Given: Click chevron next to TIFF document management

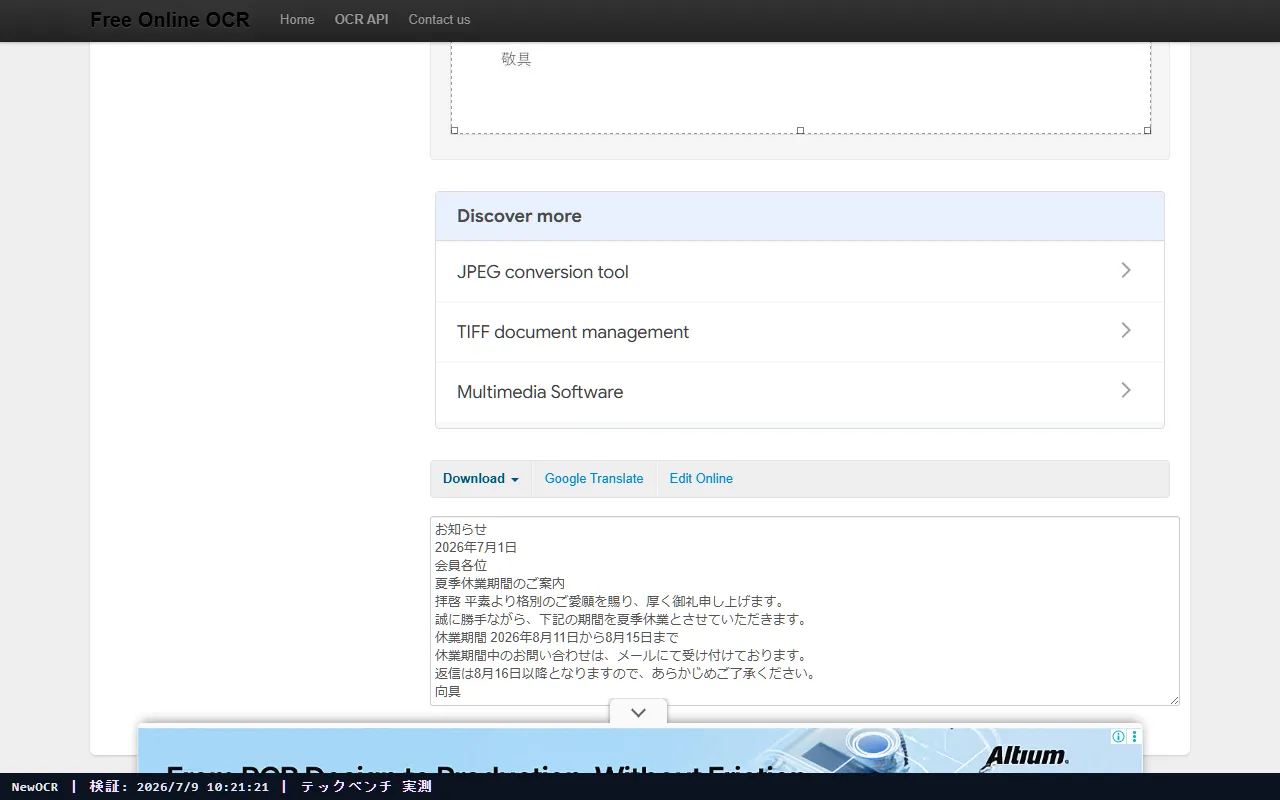Looking at the screenshot, I should pos(1126,330).
